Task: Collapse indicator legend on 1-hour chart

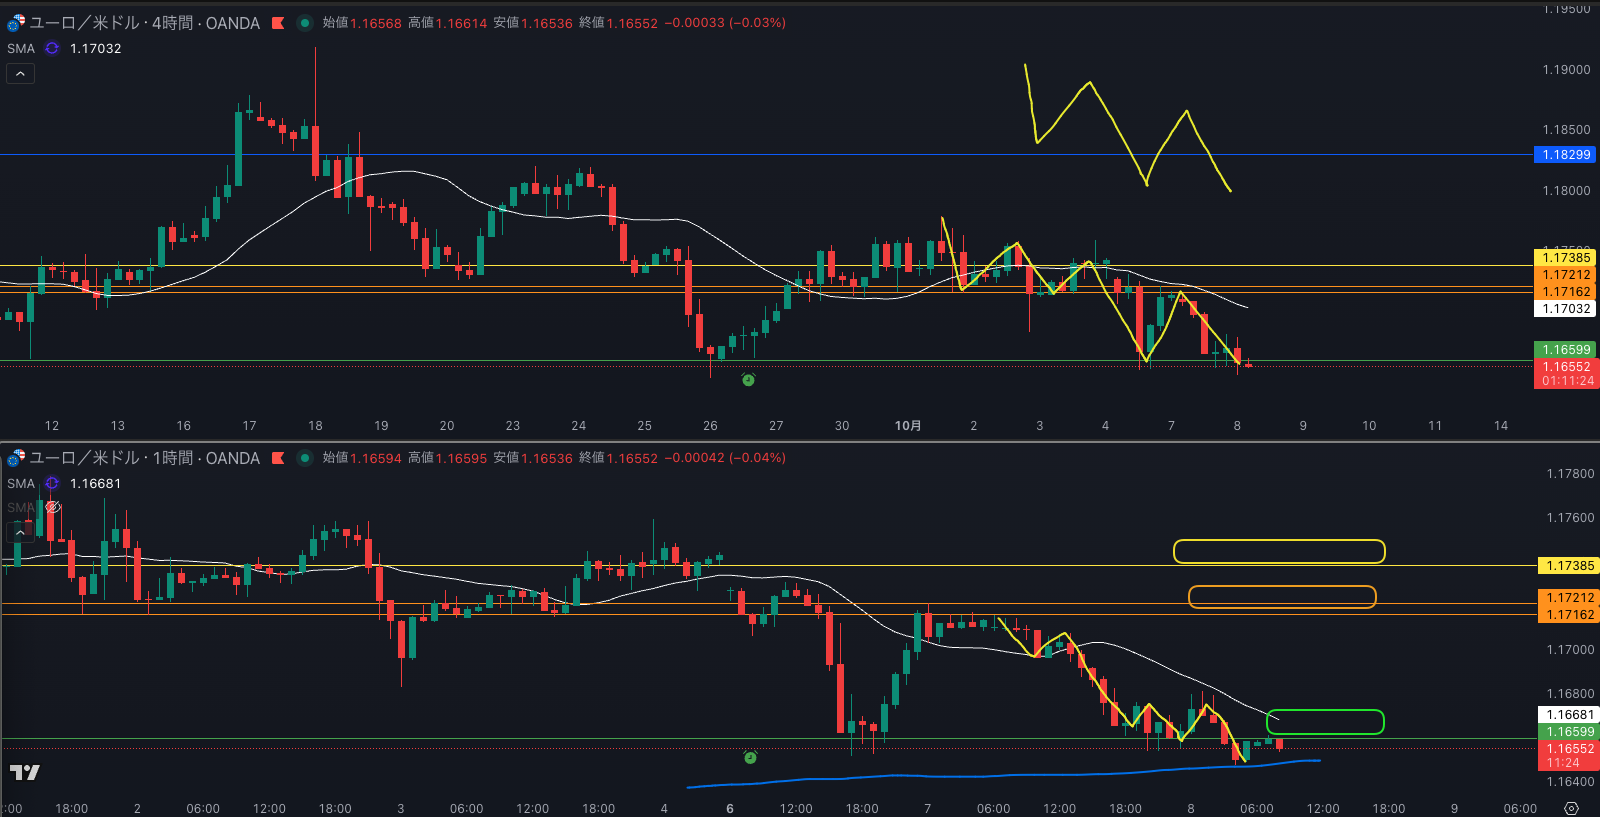Action: [x=20, y=532]
